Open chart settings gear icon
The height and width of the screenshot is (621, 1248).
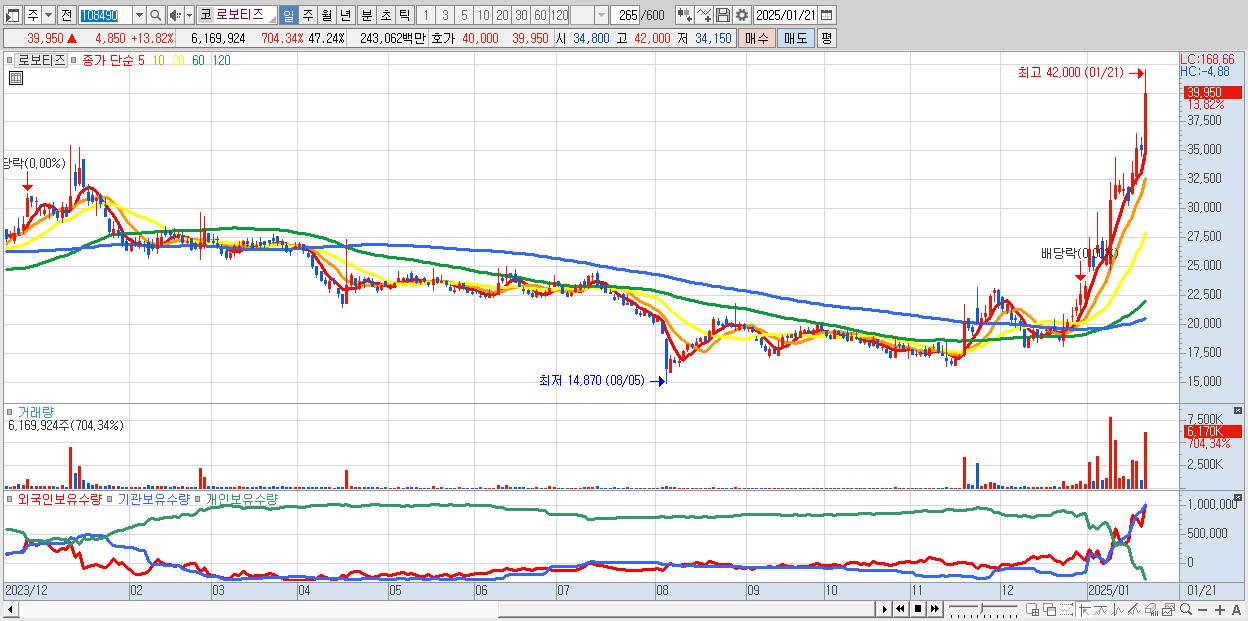tap(741, 15)
